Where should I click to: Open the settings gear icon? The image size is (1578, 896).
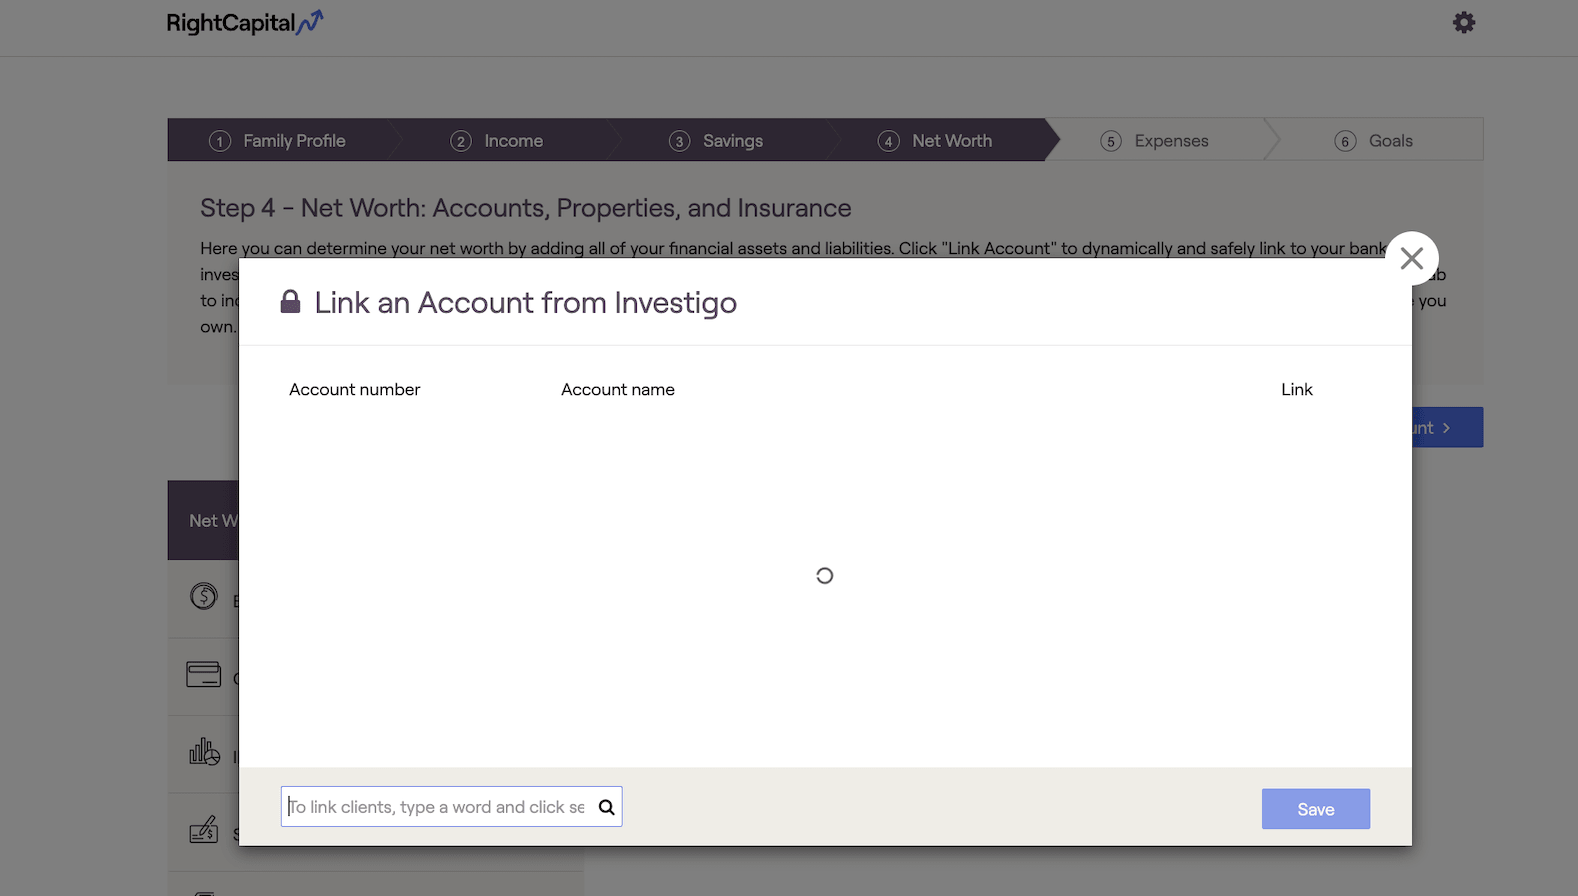(x=1464, y=22)
